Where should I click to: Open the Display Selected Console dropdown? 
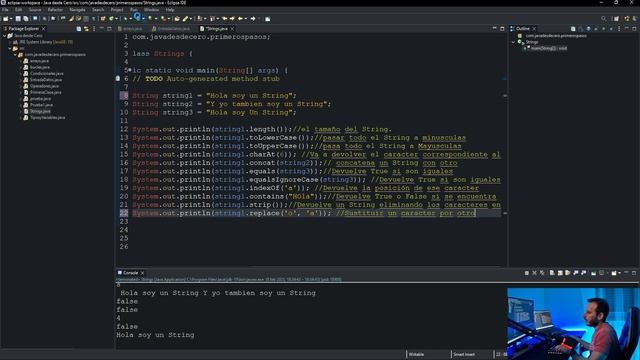click(x=607, y=273)
